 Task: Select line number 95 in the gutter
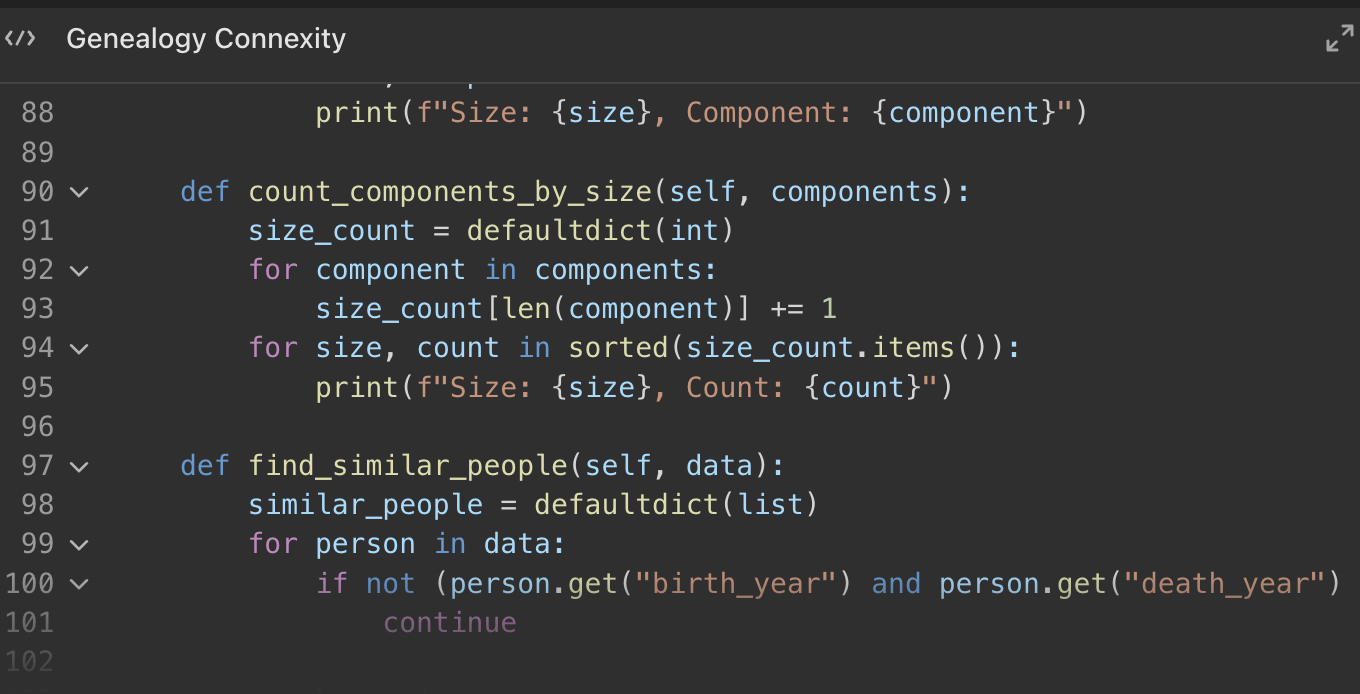point(37,388)
